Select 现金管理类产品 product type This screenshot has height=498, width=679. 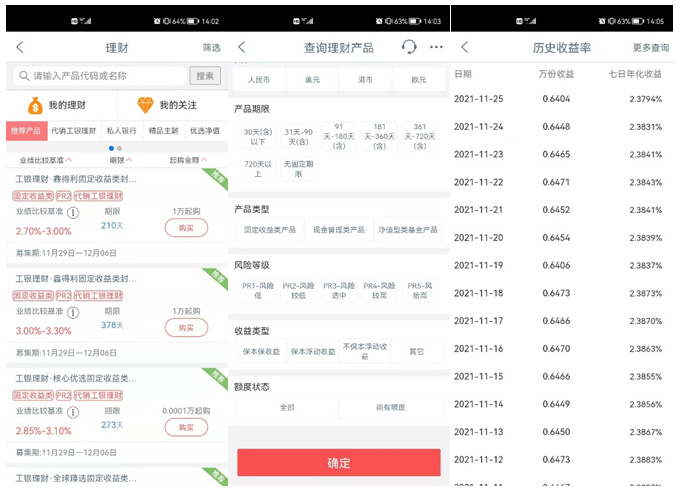(339, 230)
